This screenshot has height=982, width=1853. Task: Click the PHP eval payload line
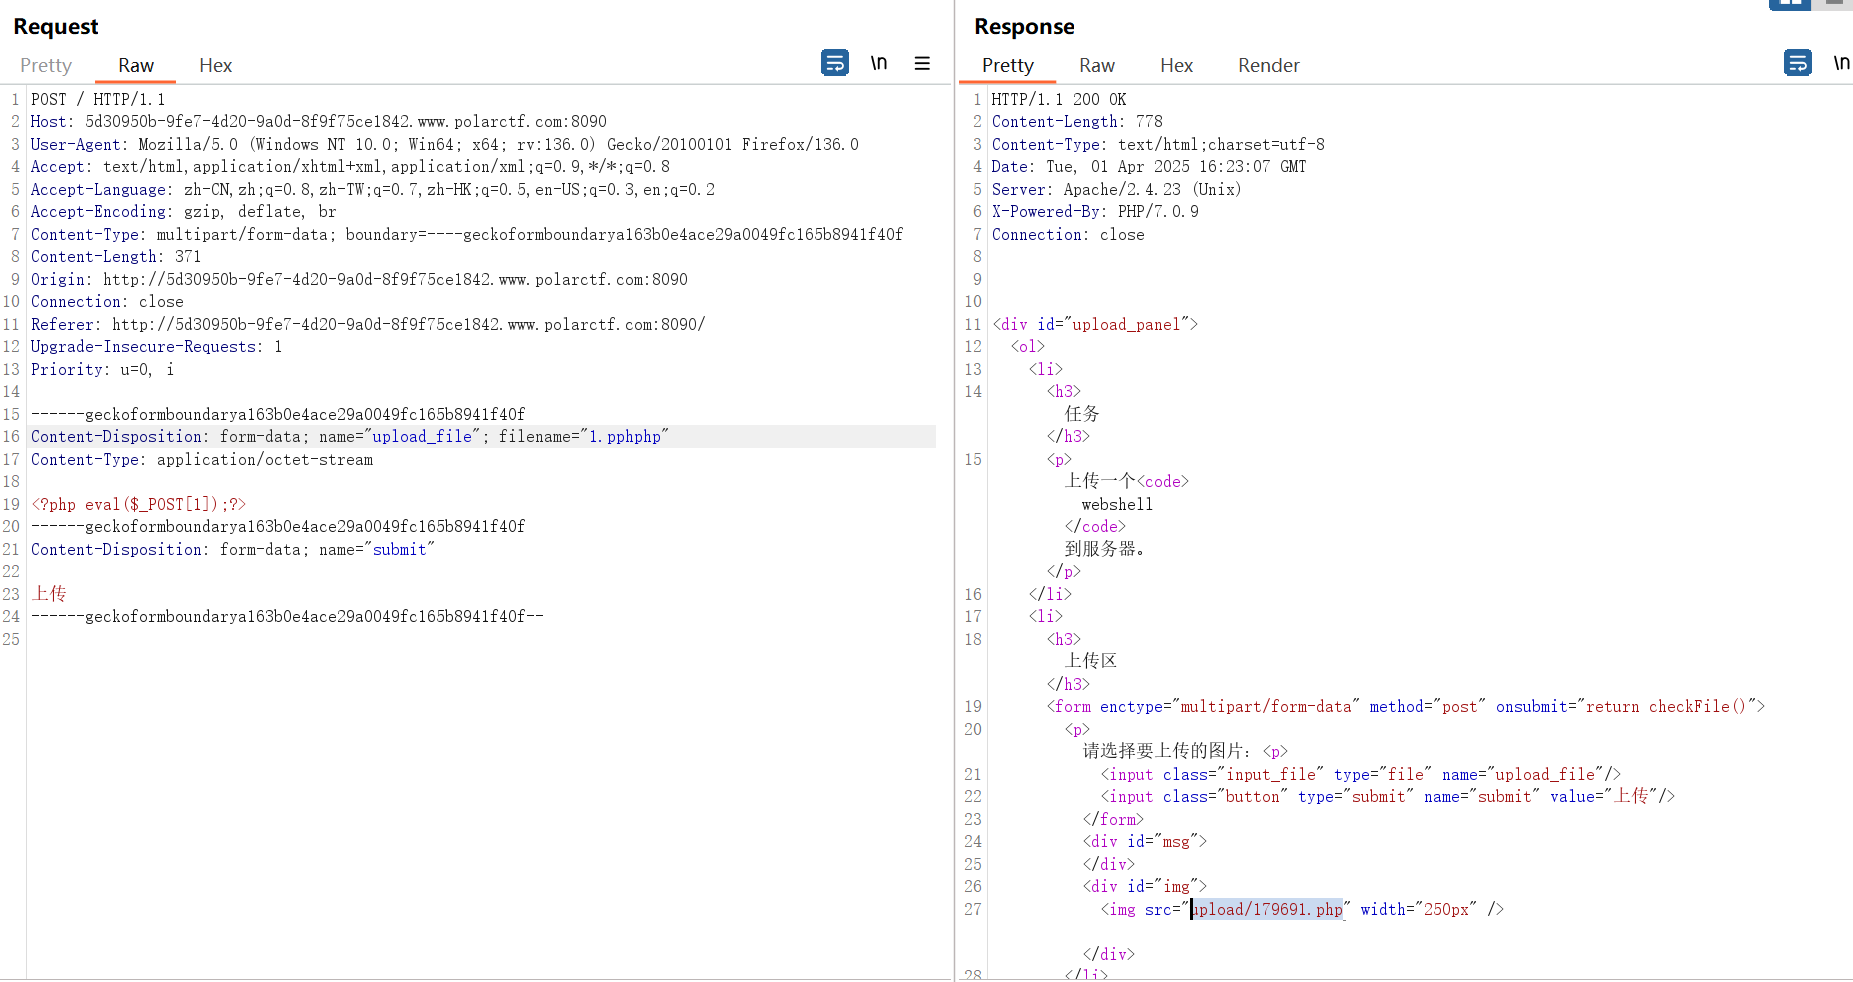138,504
